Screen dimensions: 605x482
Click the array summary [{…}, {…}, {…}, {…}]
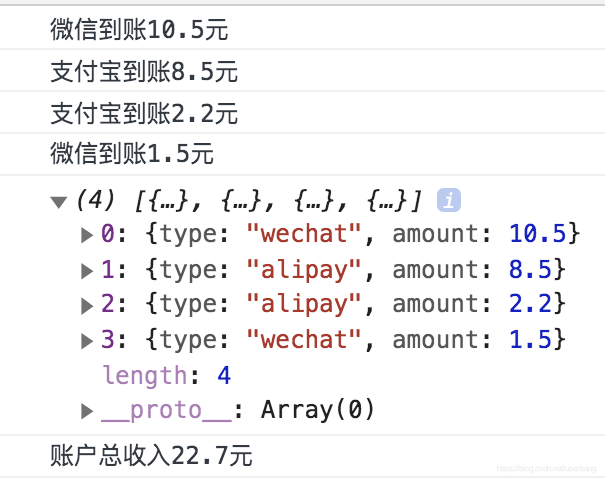click(x=278, y=201)
